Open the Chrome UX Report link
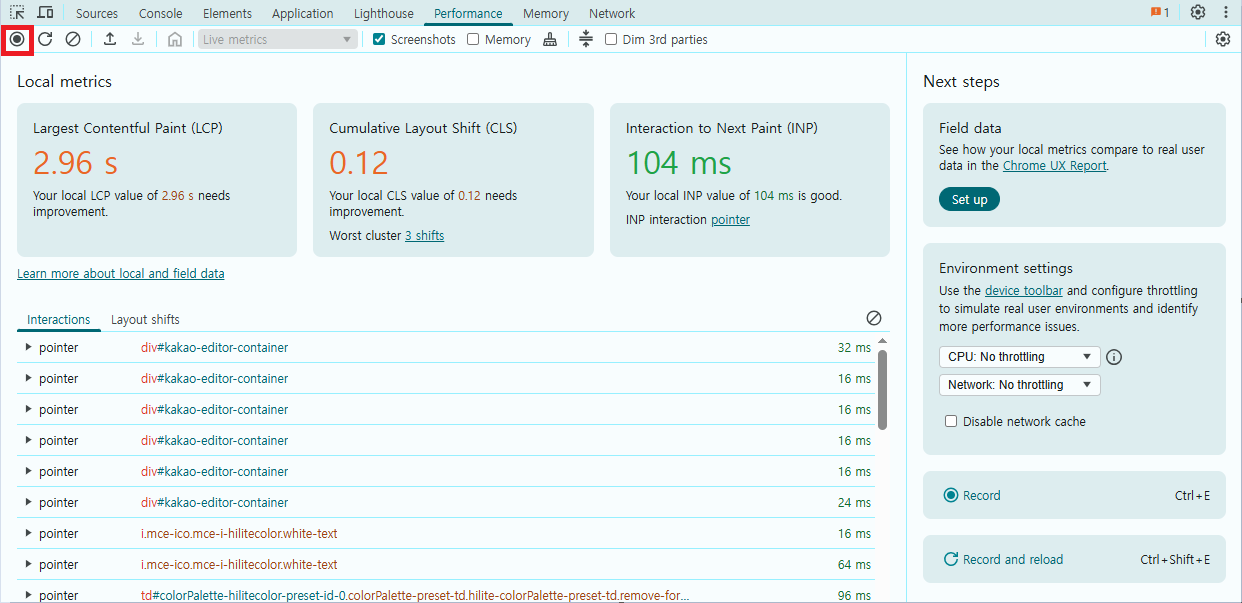Viewport: 1242px width, 603px height. point(1055,166)
